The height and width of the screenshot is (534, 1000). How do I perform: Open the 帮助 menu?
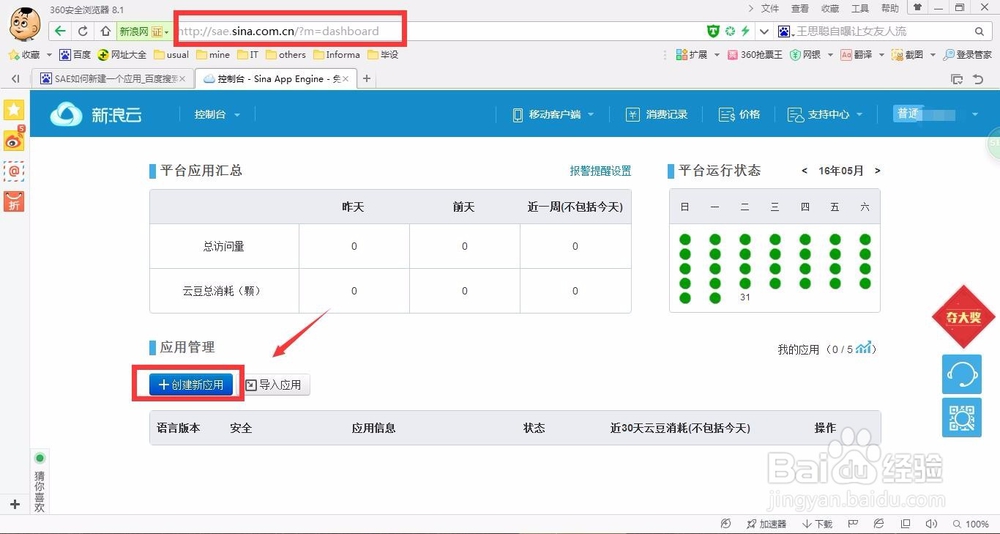[x=890, y=8]
